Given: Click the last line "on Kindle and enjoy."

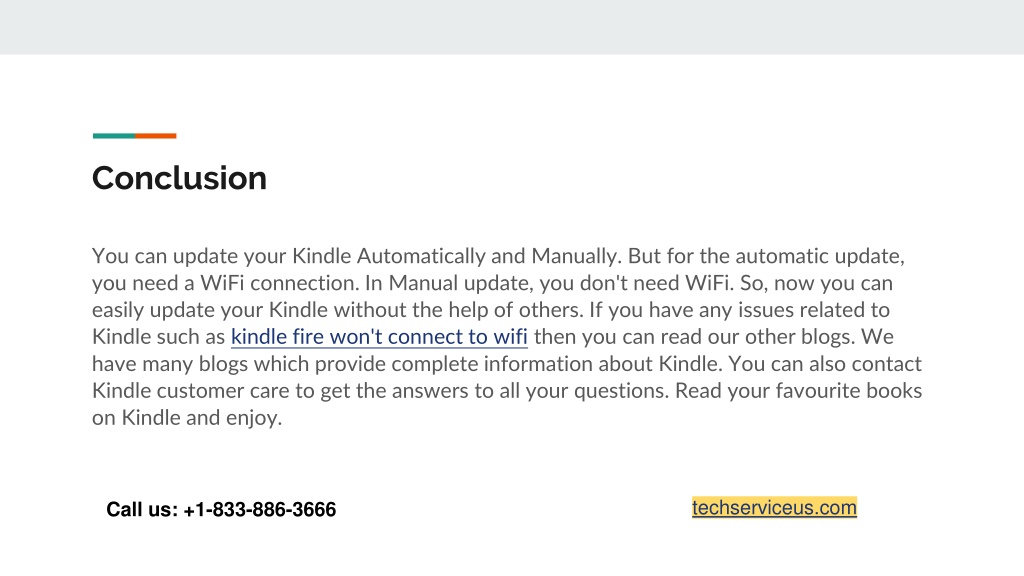Looking at the screenshot, I should [187, 418].
